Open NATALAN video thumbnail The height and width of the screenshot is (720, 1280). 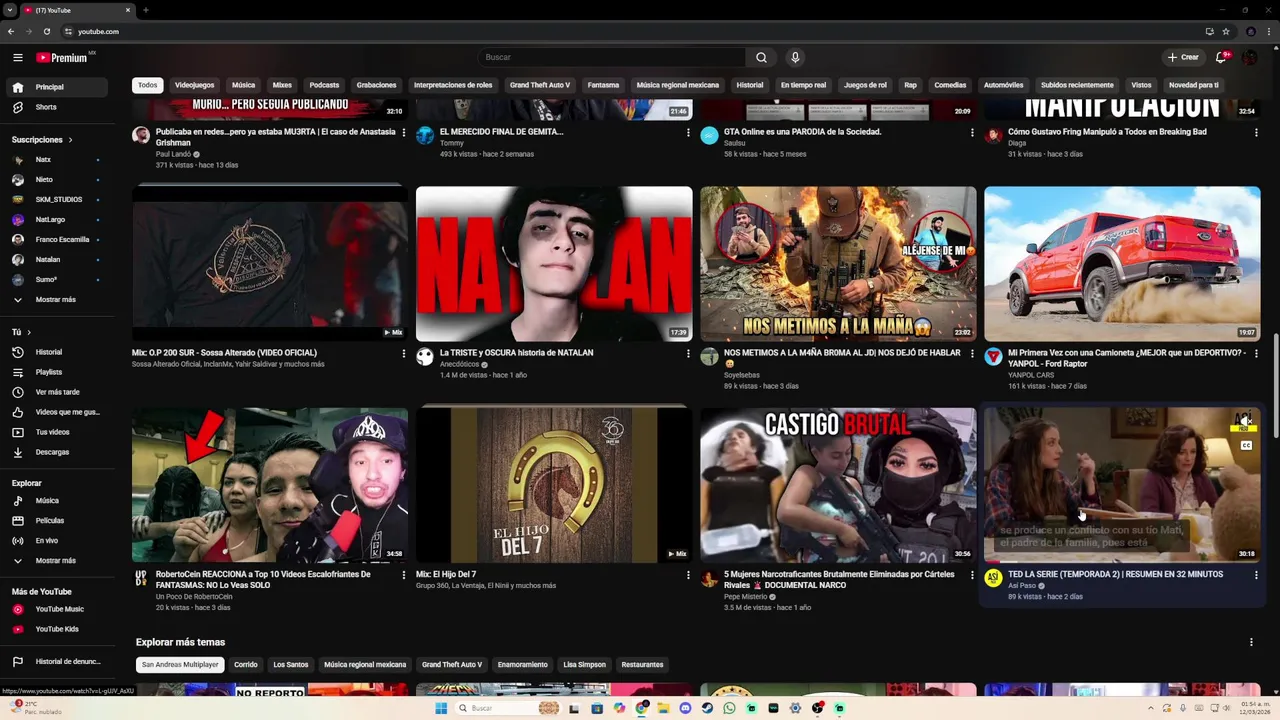coord(554,264)
